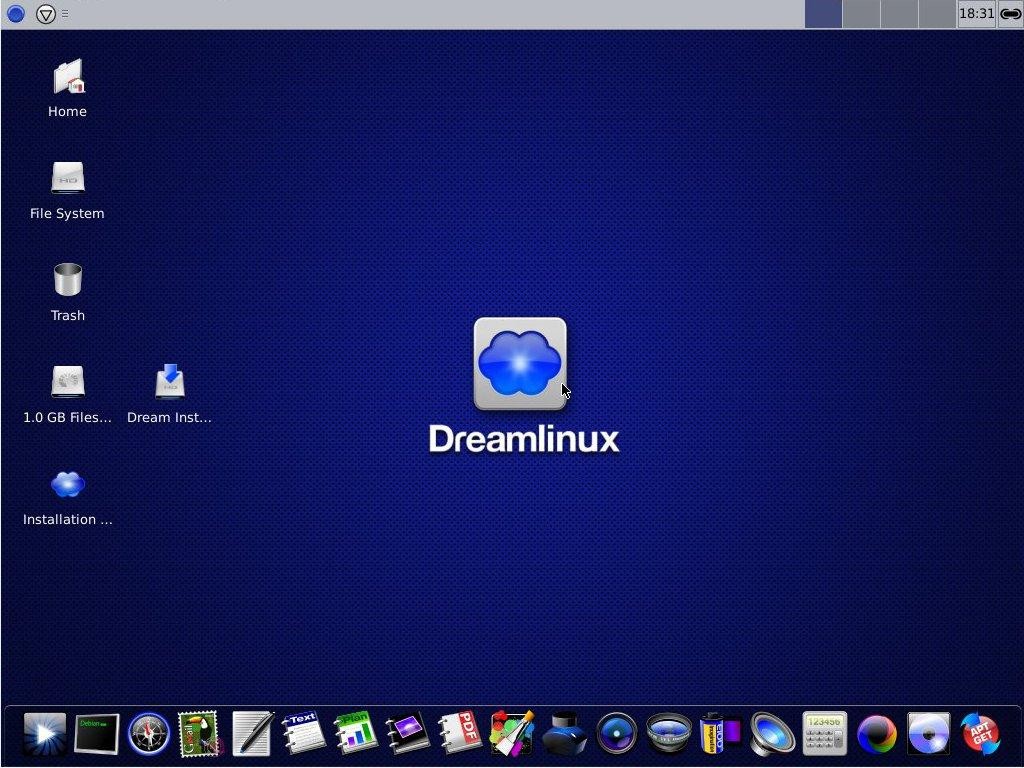Screen dimensions: 1024x768
Task: Launch the film roll dock icon
Action: point(720,734)
